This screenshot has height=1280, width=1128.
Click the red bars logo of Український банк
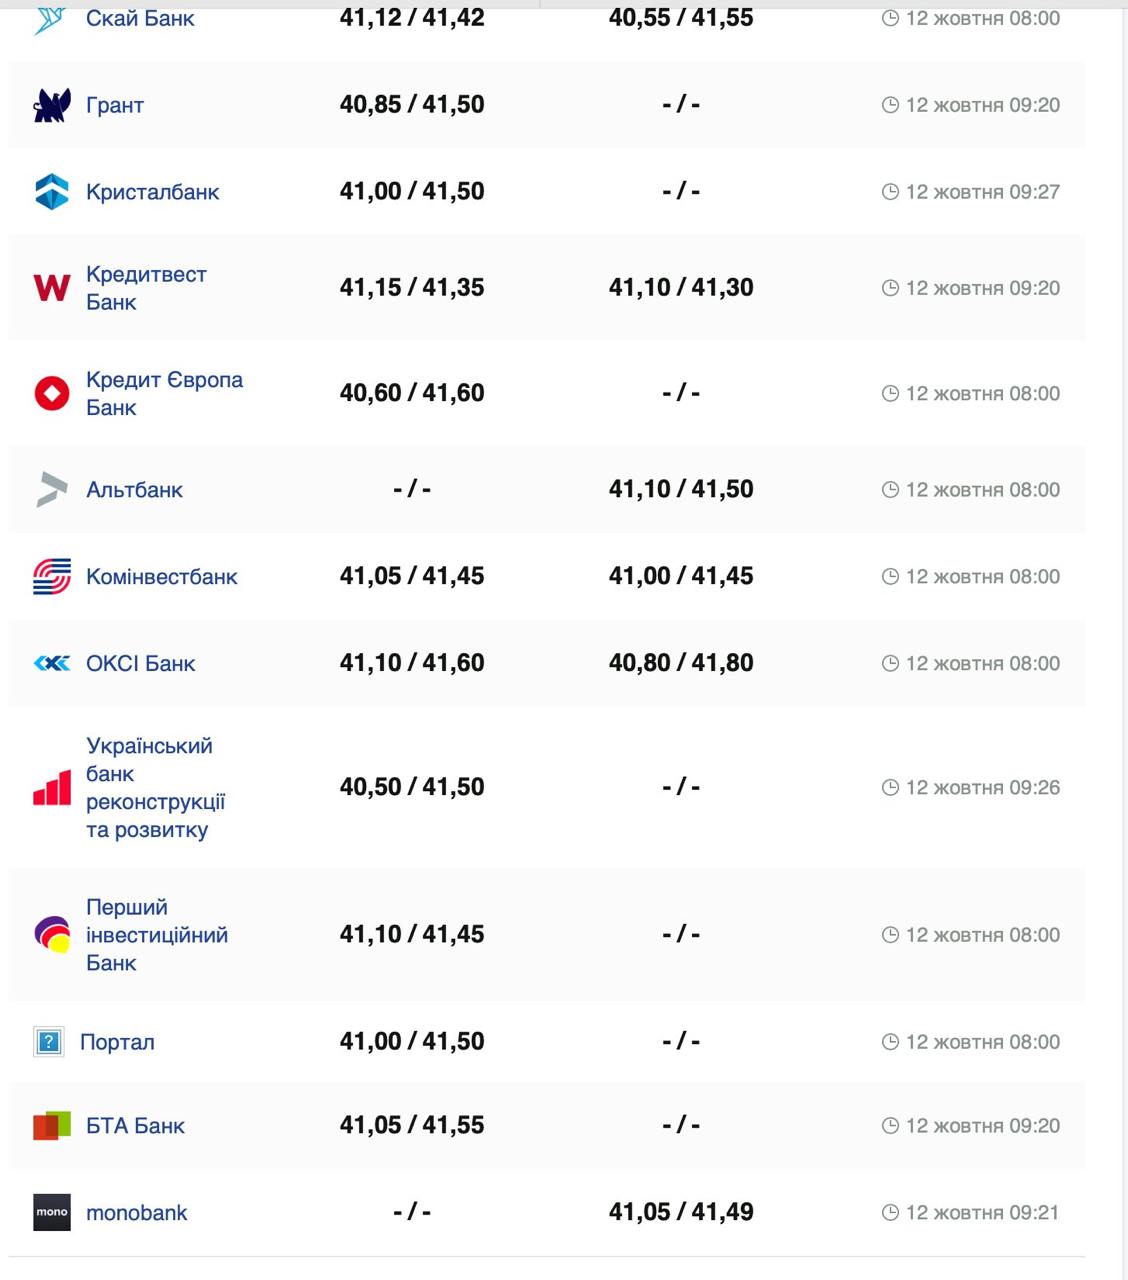point(52,788)
